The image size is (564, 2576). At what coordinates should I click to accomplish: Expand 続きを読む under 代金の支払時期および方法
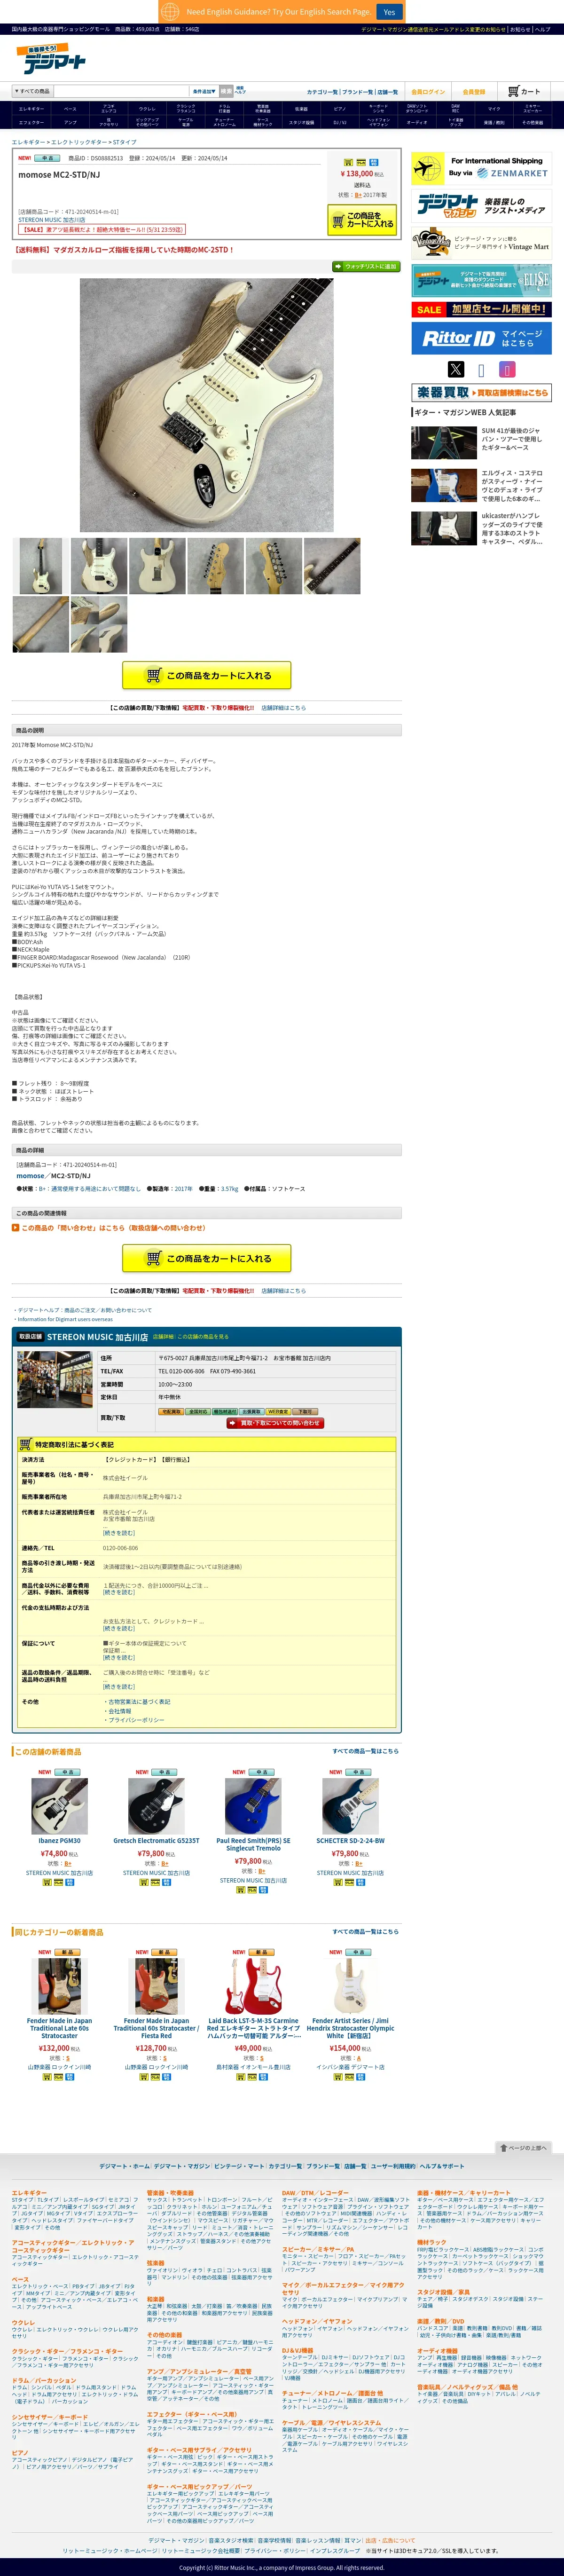click(119, 1629)
